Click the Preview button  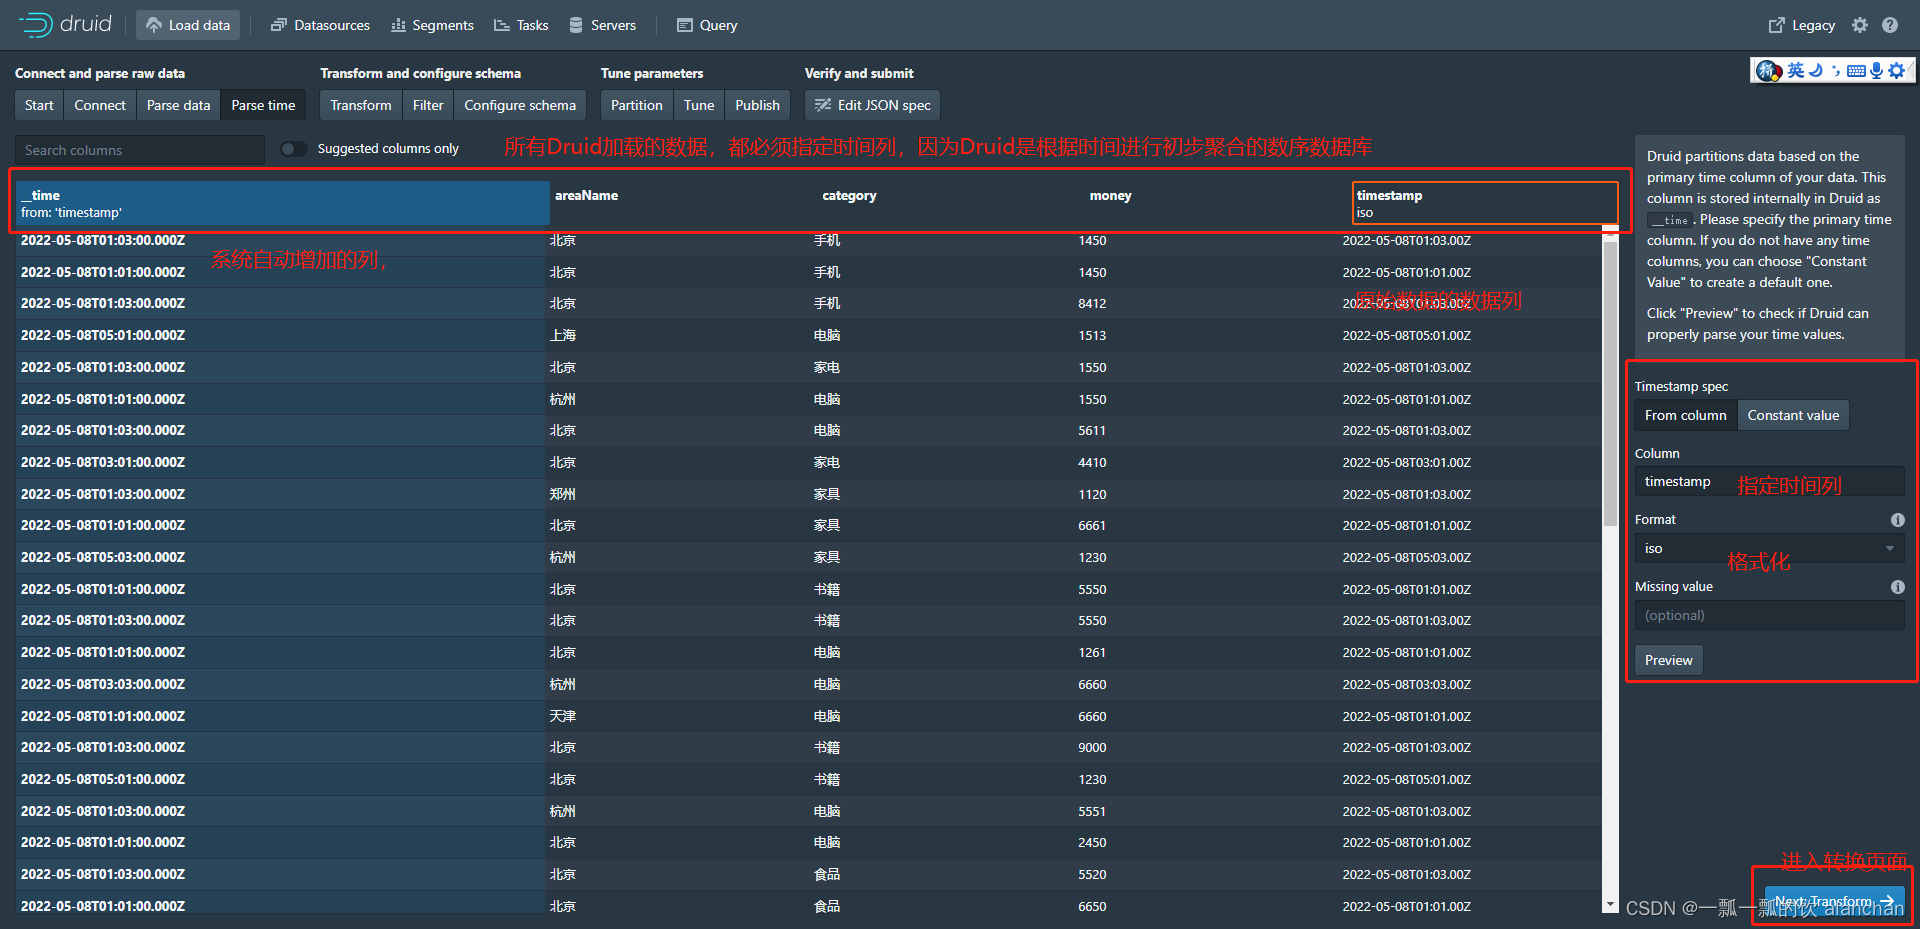1669,660
